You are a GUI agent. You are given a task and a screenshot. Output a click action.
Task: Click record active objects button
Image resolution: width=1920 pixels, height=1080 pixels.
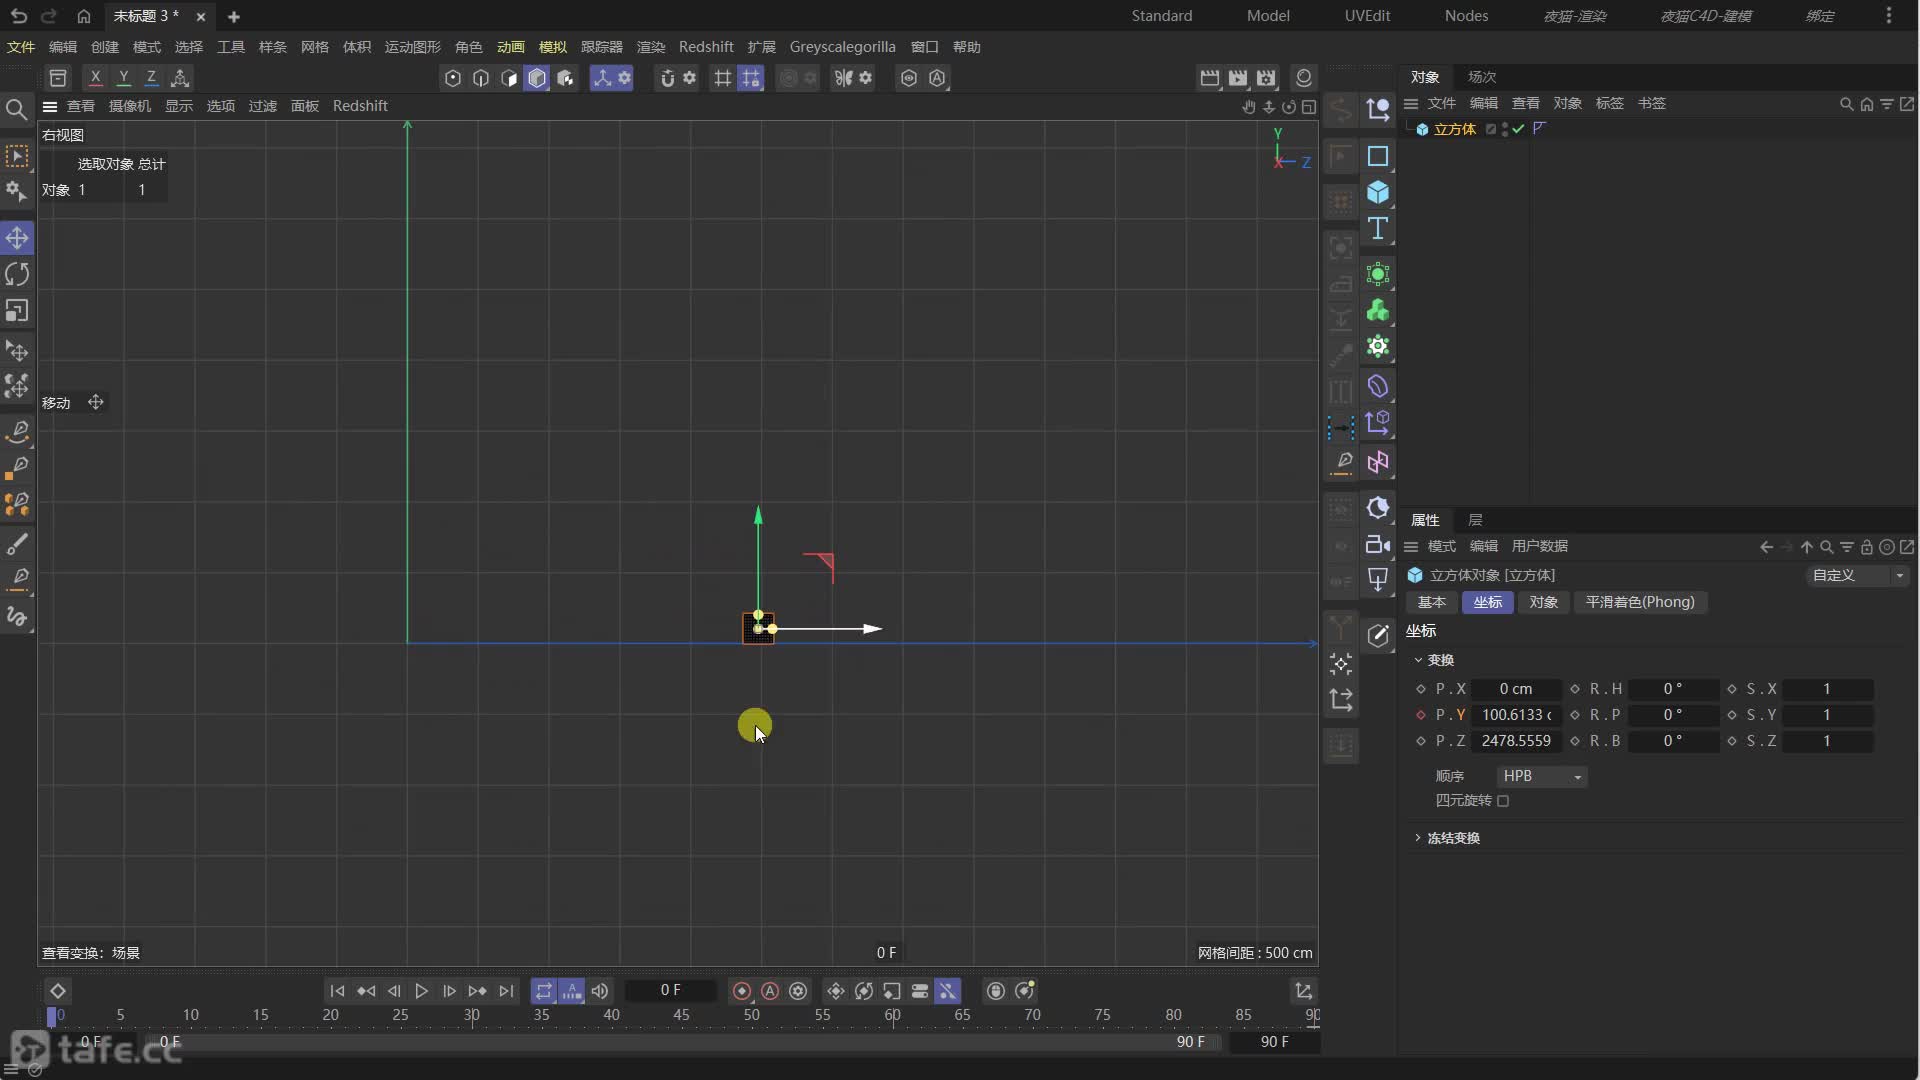(x=742, y=991)
